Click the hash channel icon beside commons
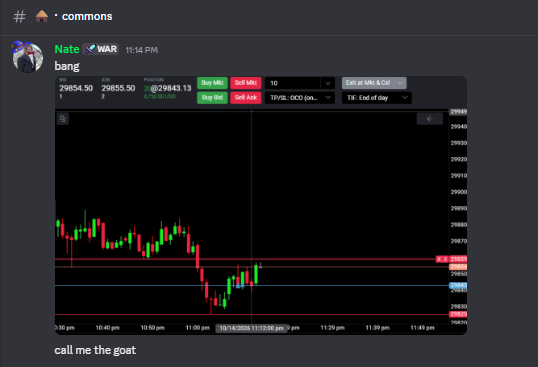Viewport: 538px width, 367px height. (19, 16)
